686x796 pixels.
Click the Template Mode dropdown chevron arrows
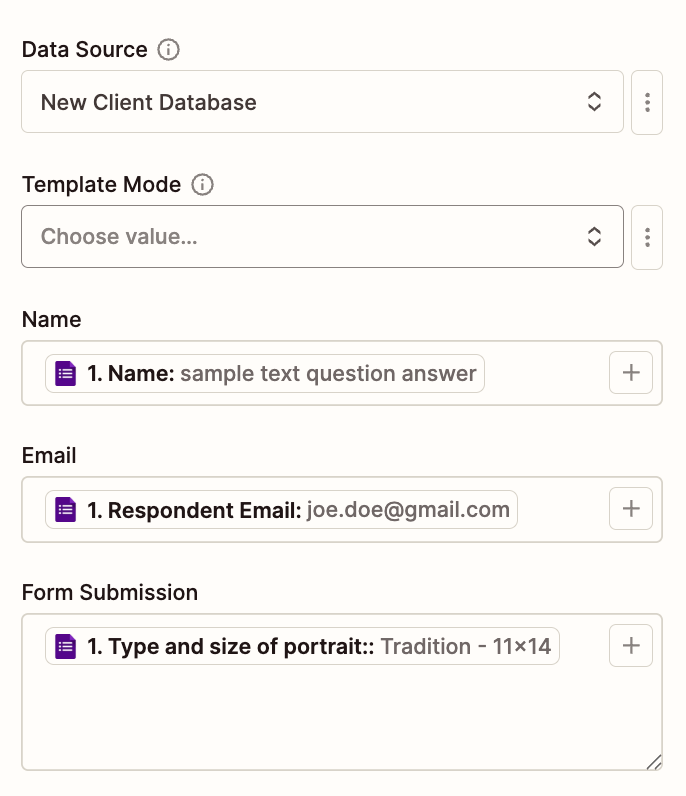tap(594, 237)
